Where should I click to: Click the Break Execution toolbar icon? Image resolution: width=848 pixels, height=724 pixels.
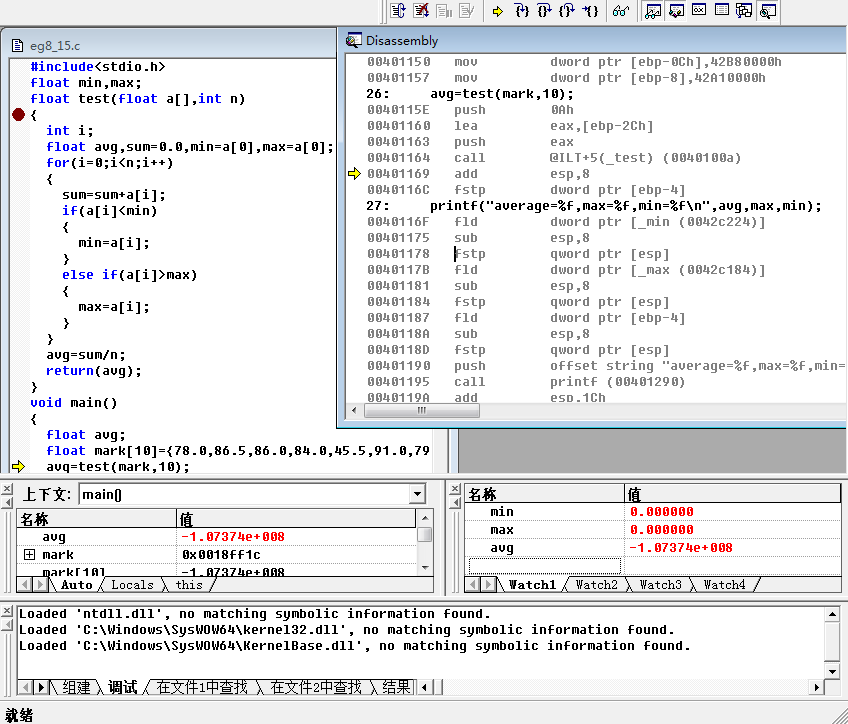444,10
